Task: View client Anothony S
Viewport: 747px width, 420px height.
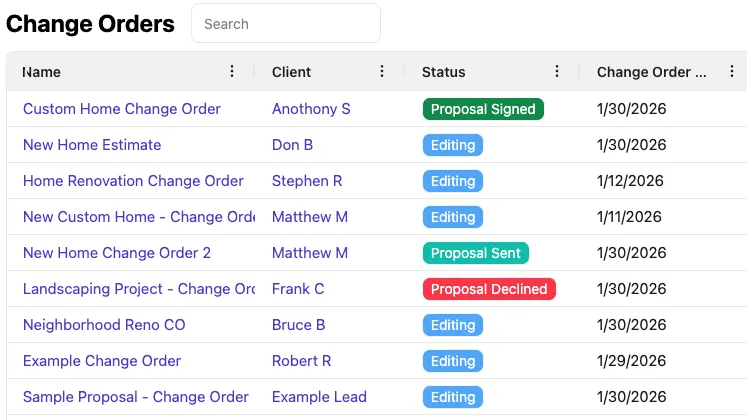Action: tap(311, 109)
